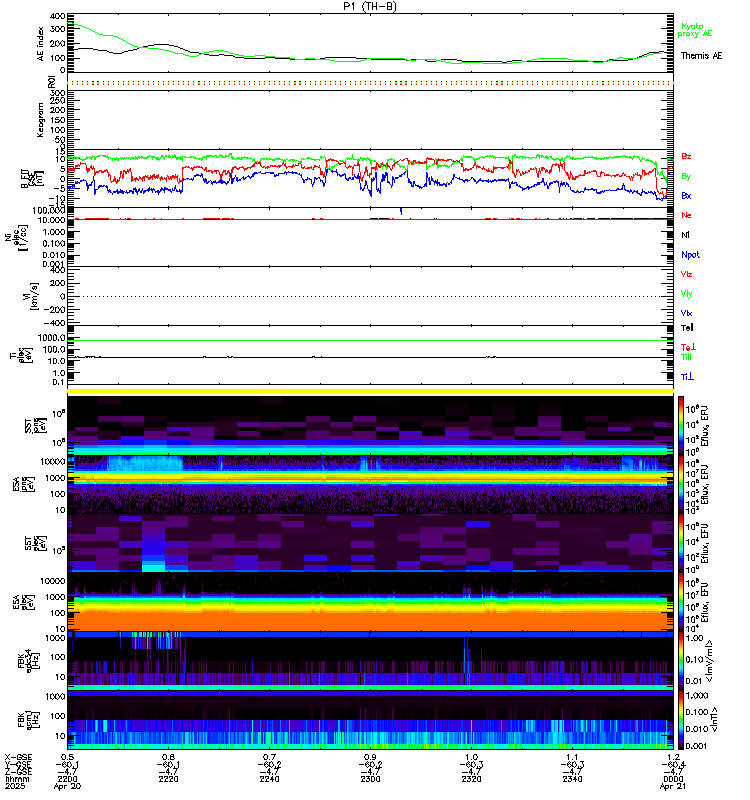The image size is (750, 800).
Task: Click the 0000 time tick label
Action: click(x=673, y=779)
